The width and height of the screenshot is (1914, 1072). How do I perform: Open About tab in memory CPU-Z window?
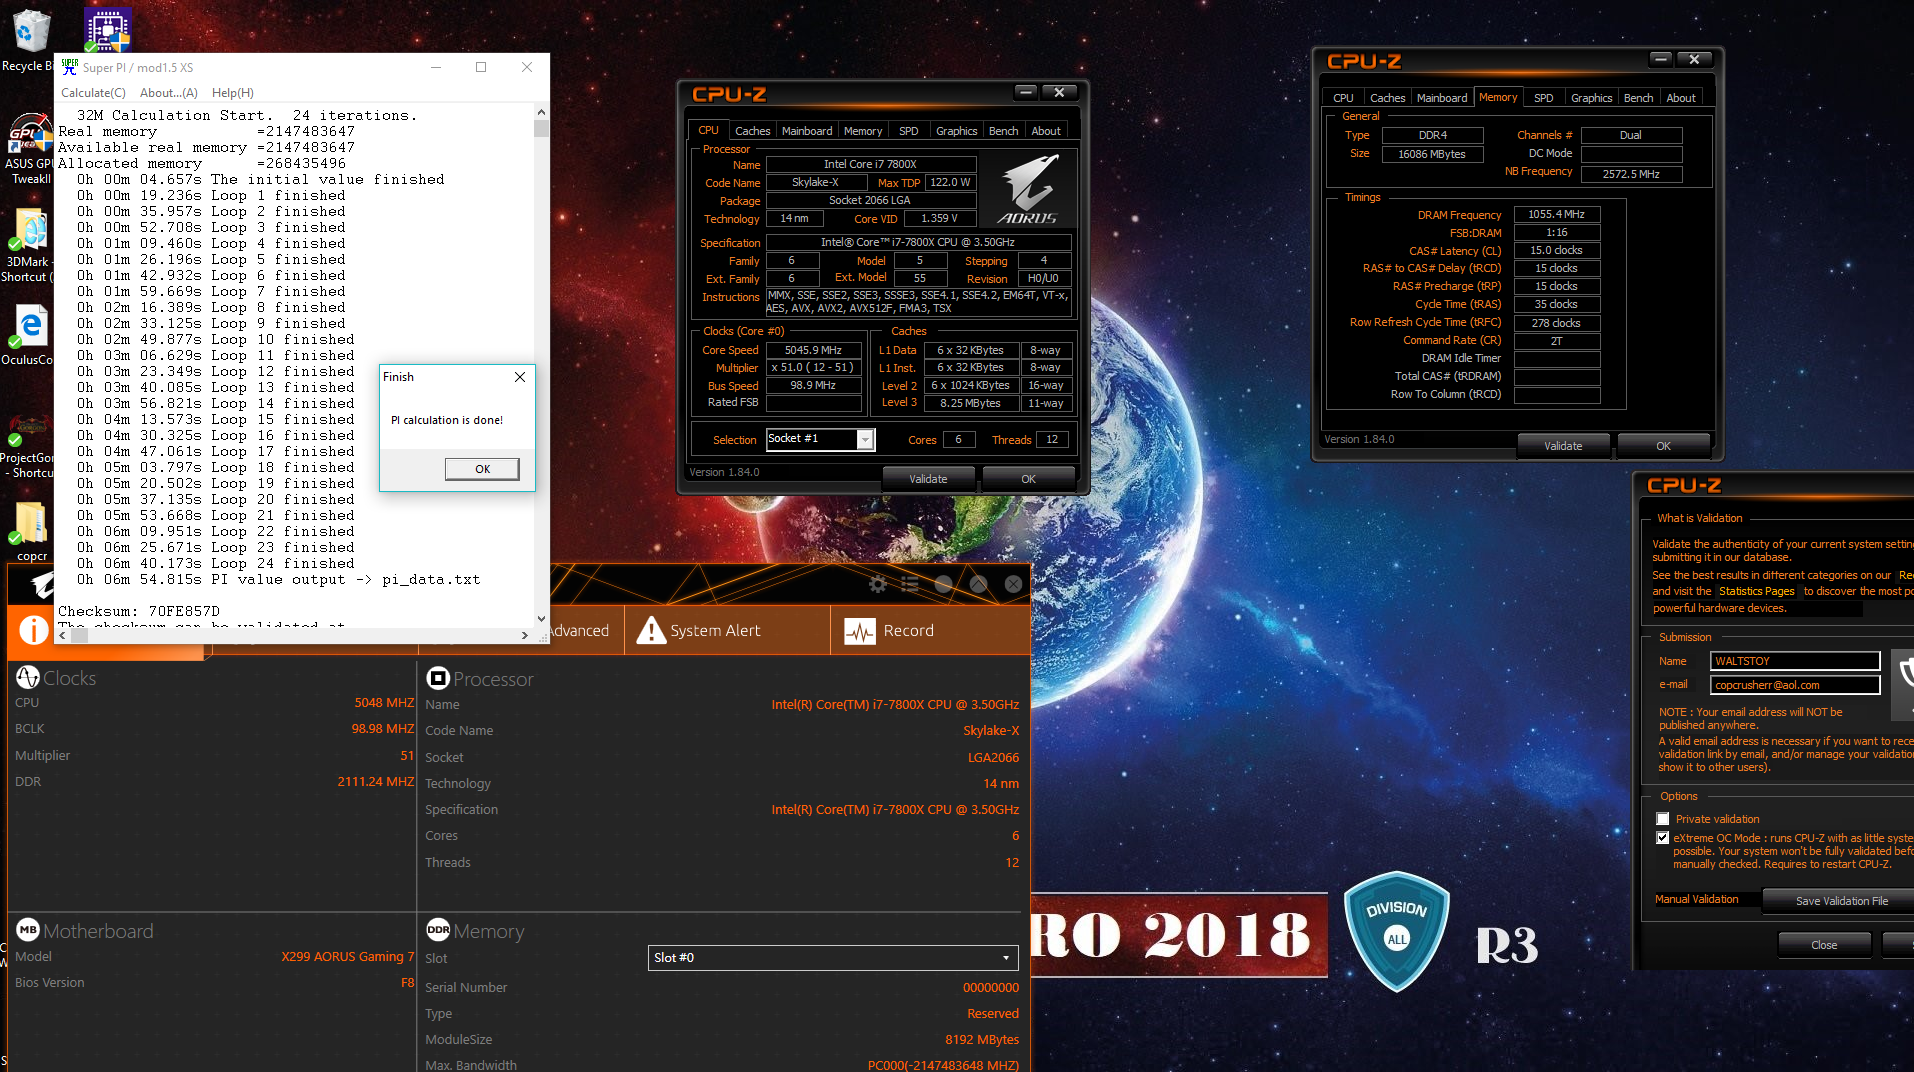[x=1681, y=98]
